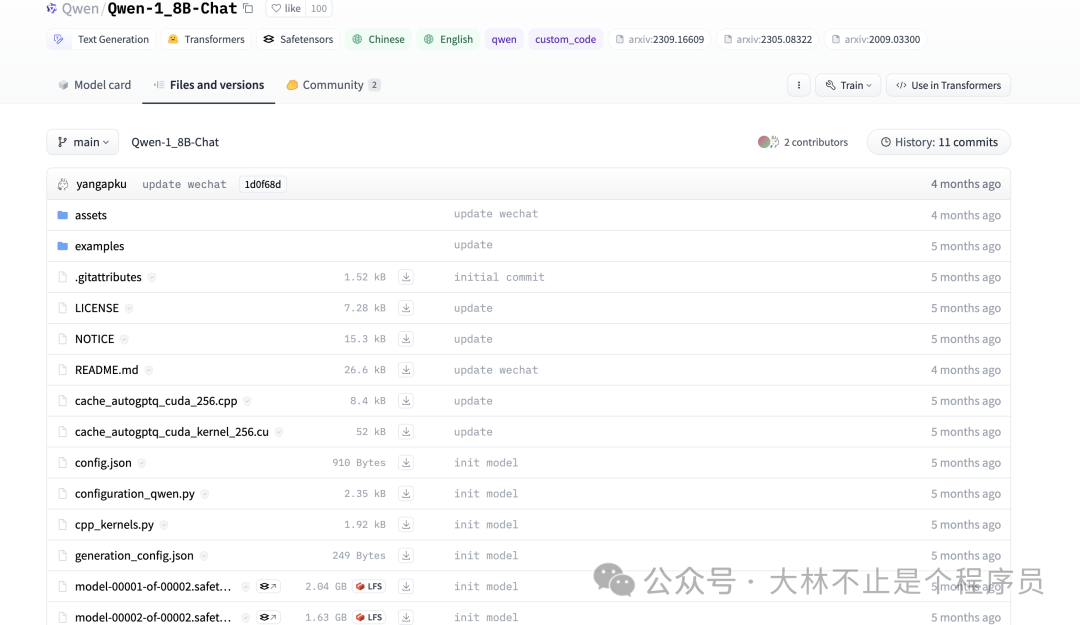
Task: Download the NOTICE file
Action: (x=406, y=339)
